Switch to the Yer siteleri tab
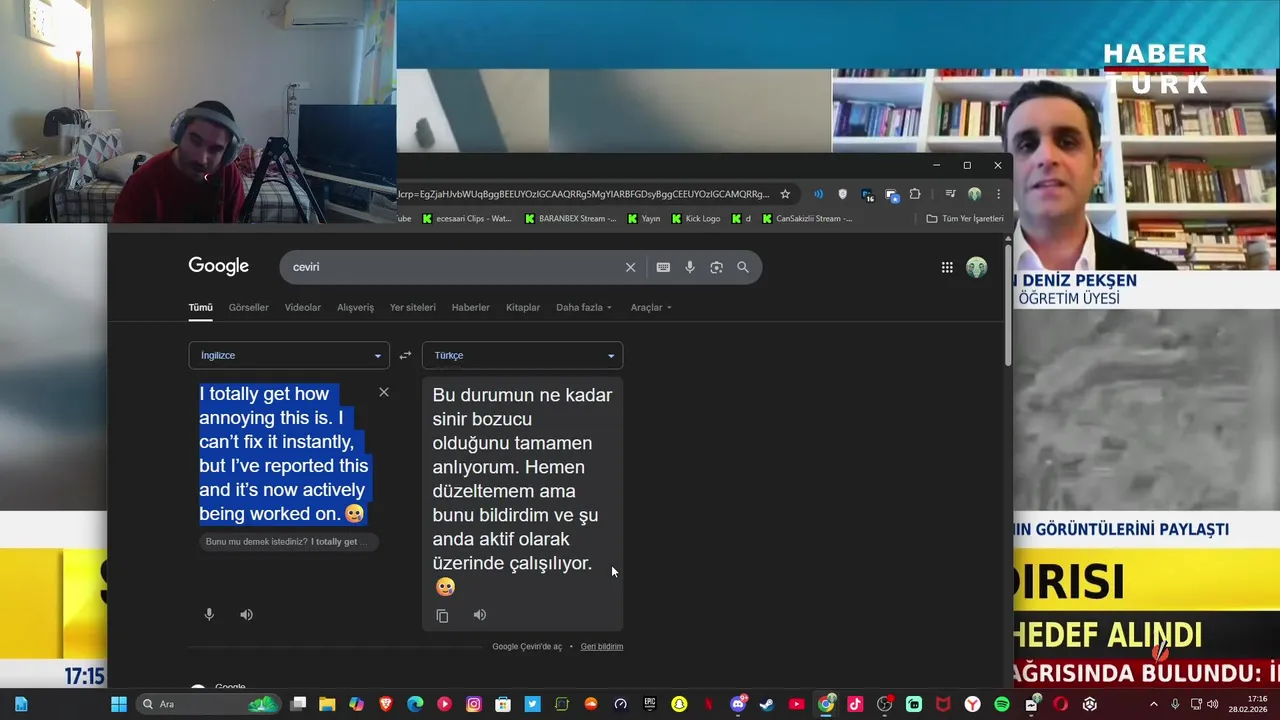 click(x=412, y=307)
